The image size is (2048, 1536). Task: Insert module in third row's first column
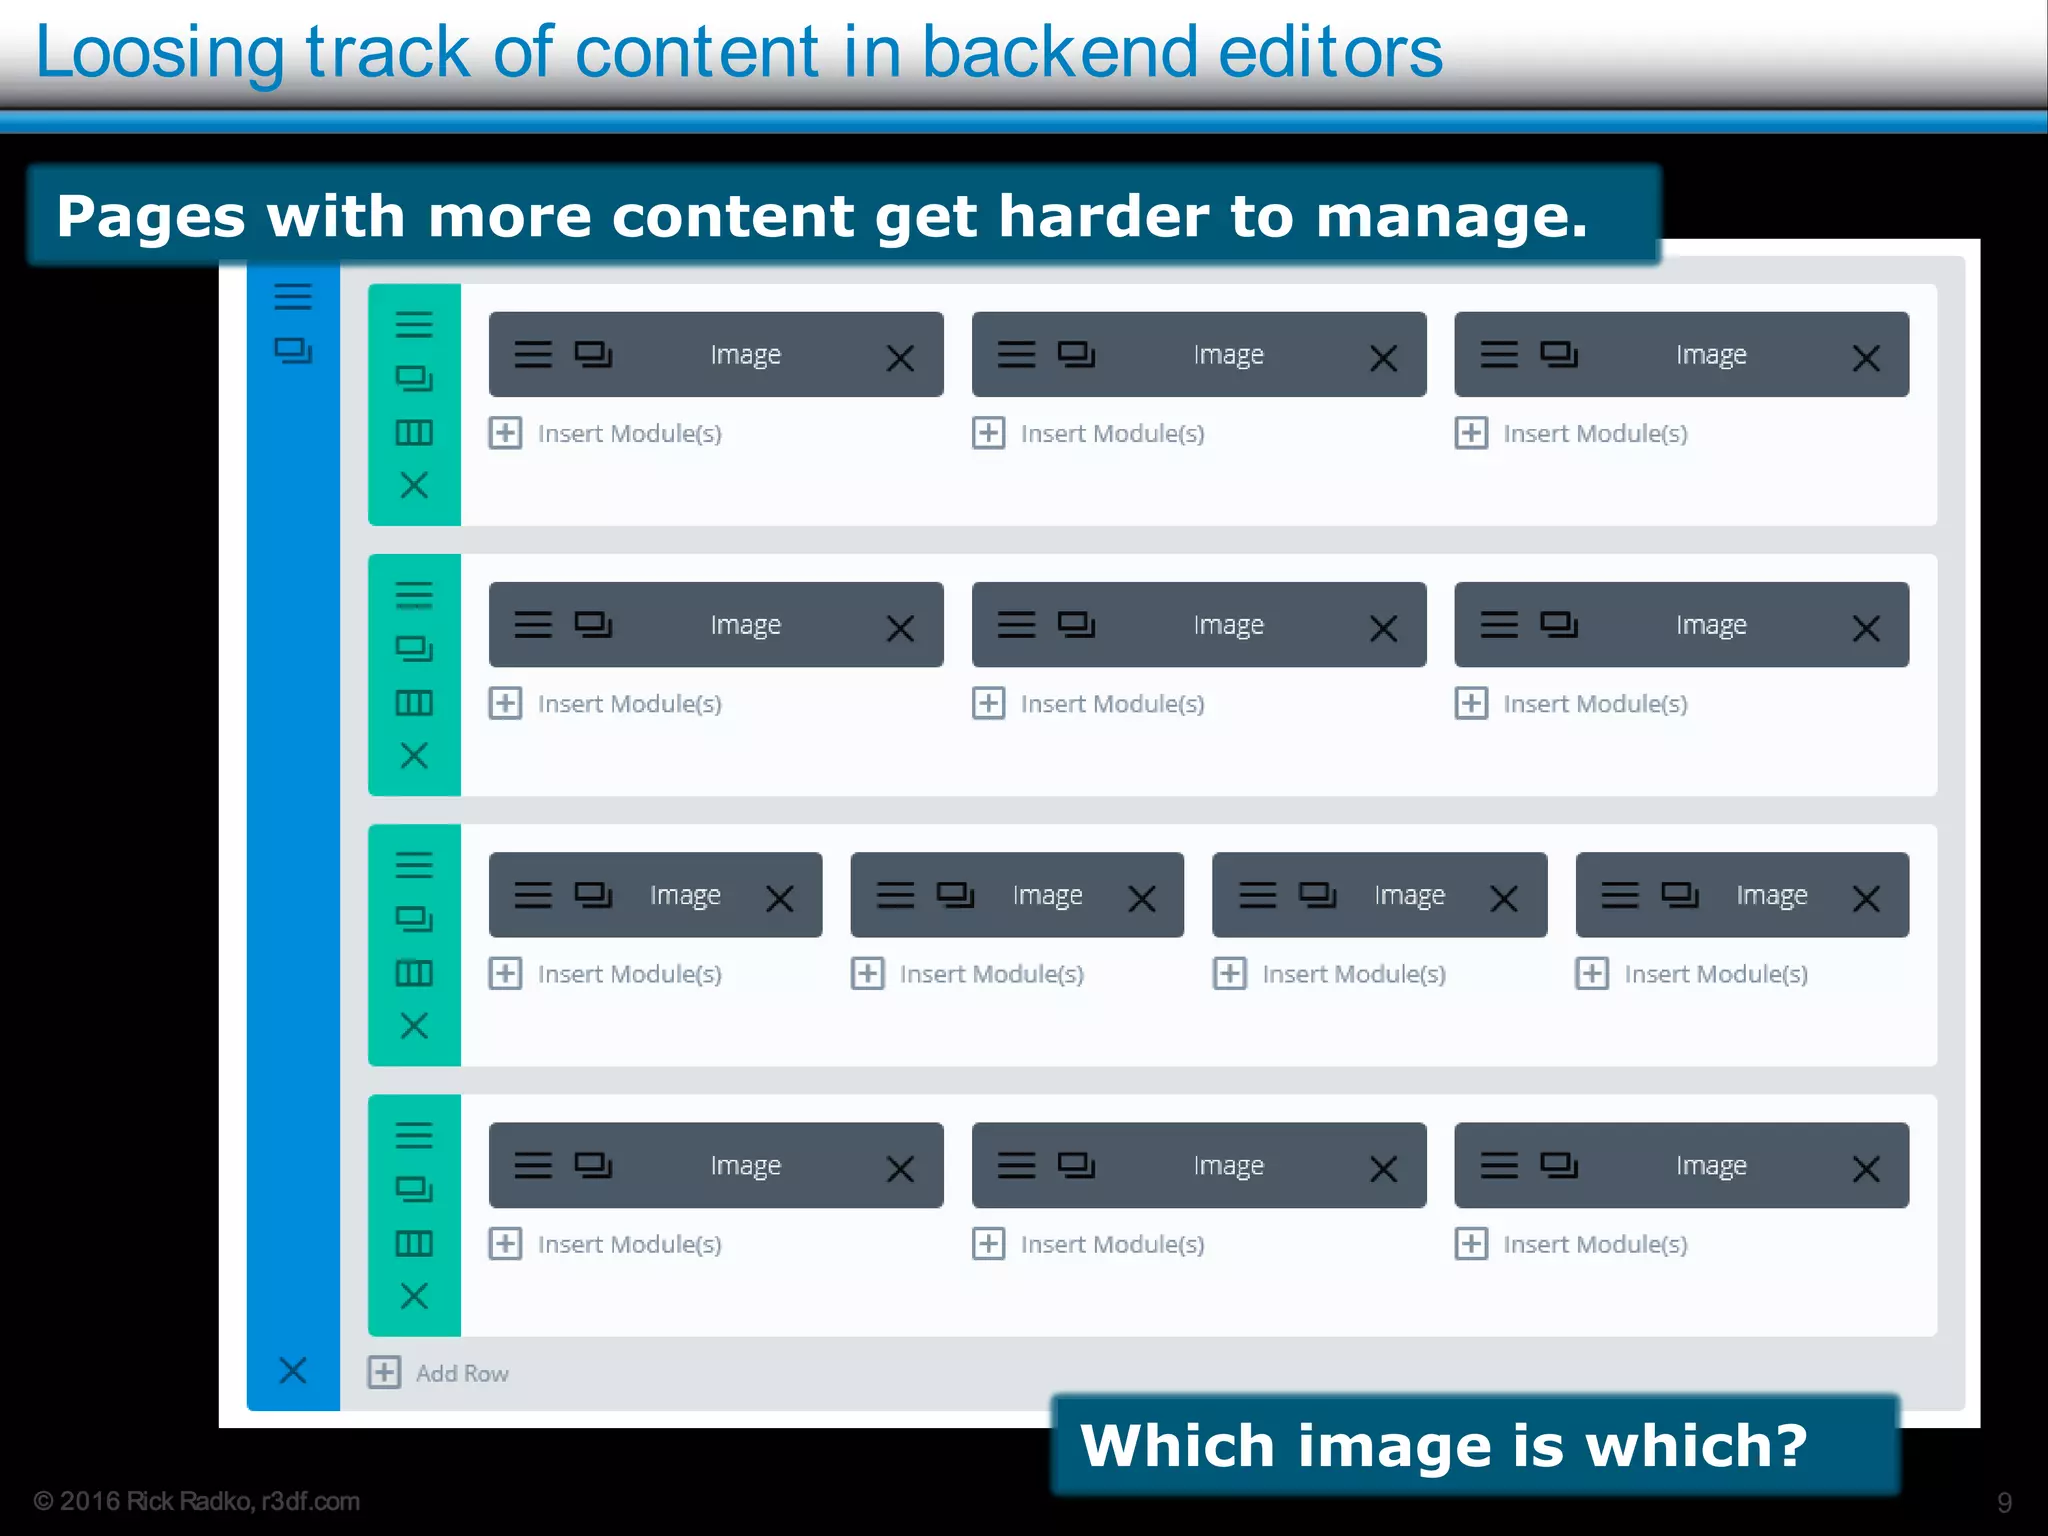(x=606, y=973)
